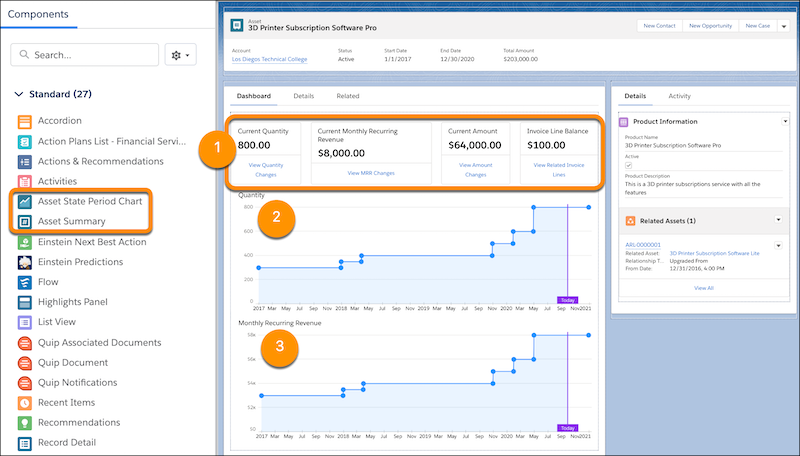The width and height of the screenshot is (800, 456).
Task: Click the Search components input field
Action: click(x=85, y=55)
